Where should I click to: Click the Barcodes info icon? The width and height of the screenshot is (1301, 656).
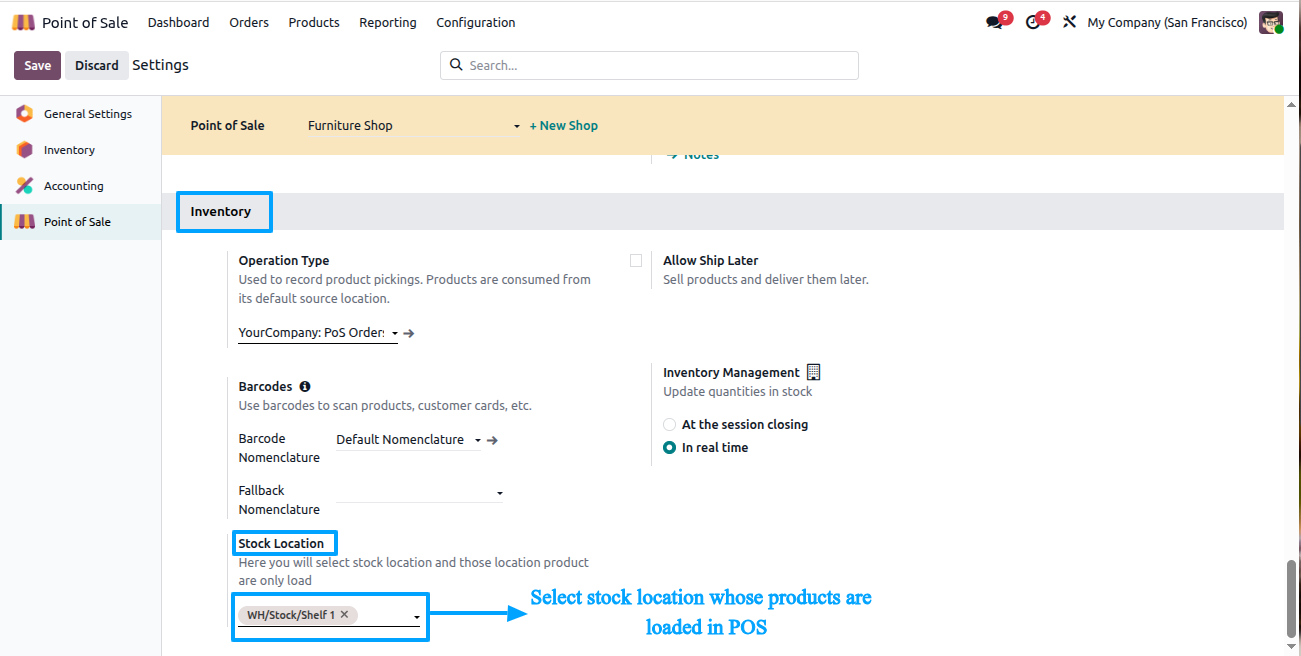pos(305,386)
